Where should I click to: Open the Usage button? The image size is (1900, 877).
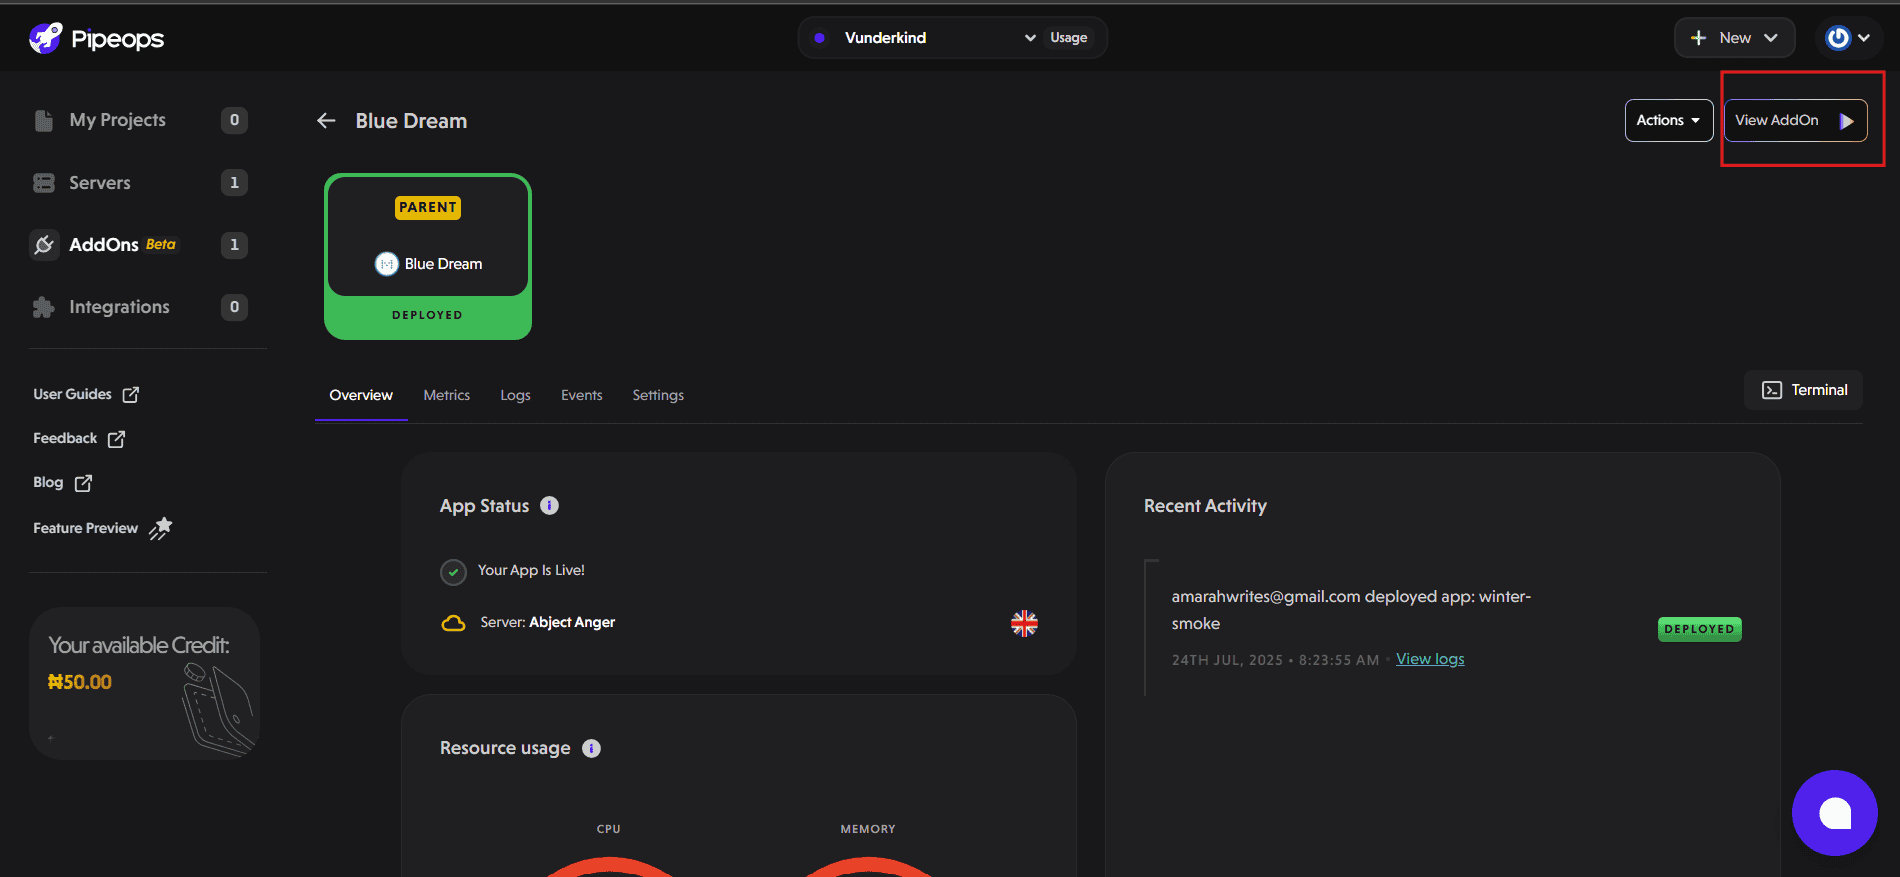click(1069, 38)
